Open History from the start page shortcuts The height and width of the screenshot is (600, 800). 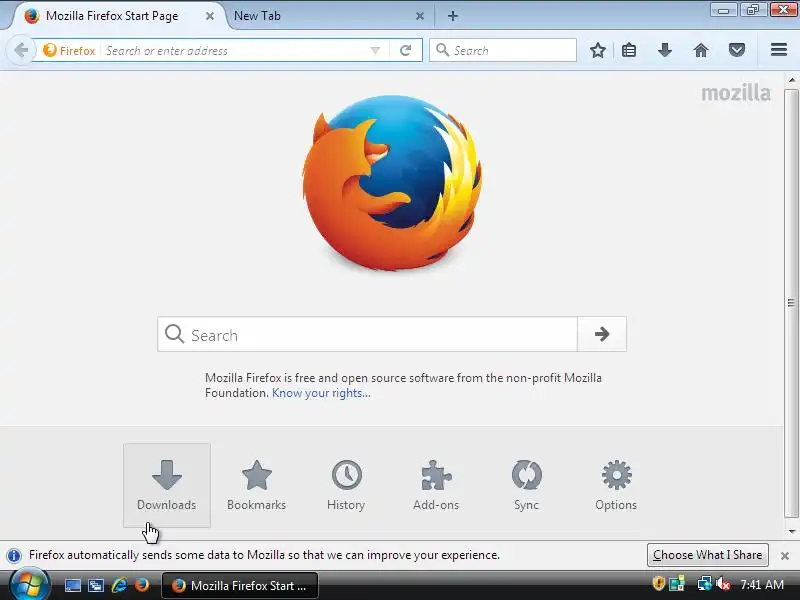[346, 485]
